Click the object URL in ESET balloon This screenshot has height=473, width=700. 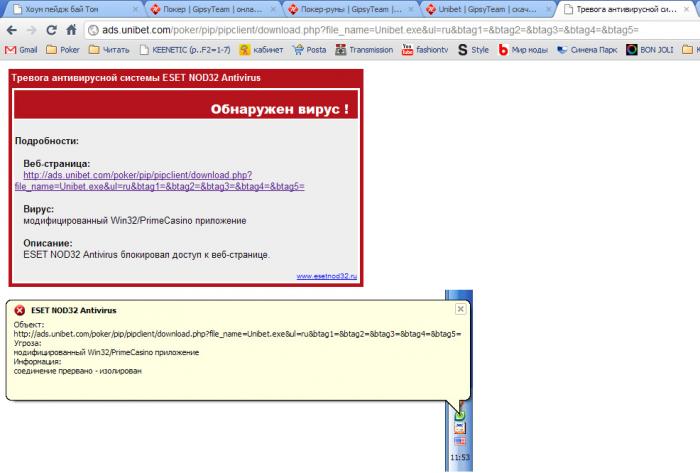click(237, 334)
